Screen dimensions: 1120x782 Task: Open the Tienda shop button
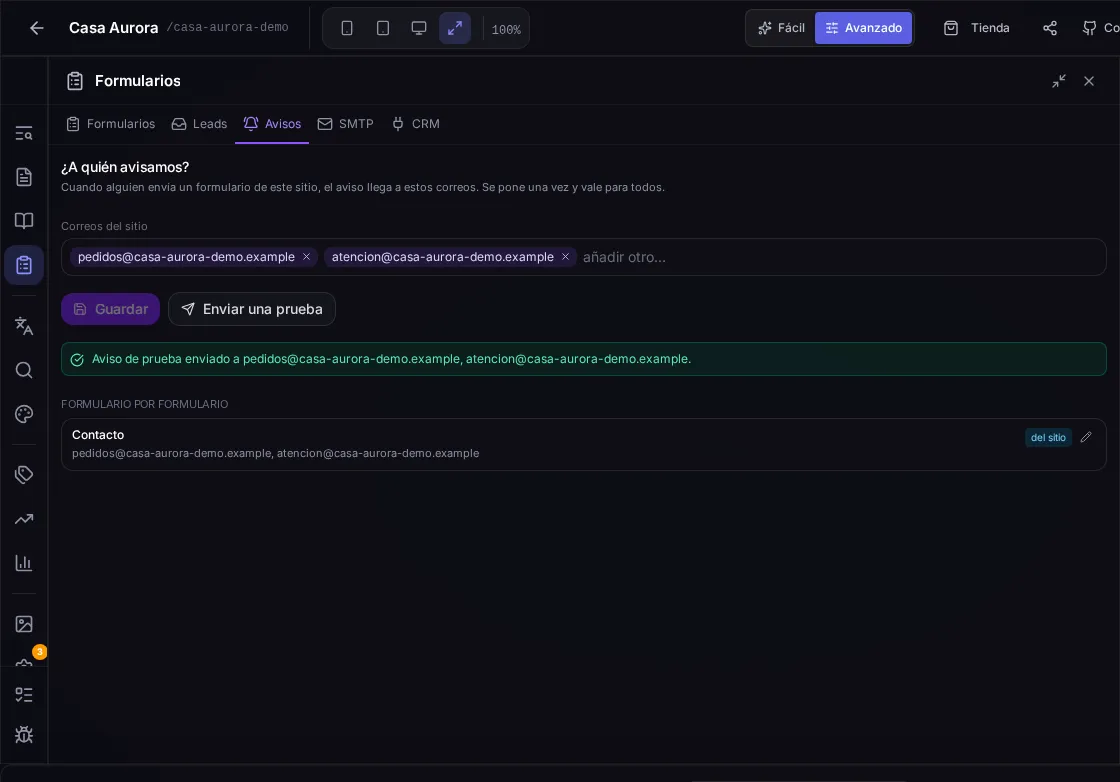(x=976, y=28)
